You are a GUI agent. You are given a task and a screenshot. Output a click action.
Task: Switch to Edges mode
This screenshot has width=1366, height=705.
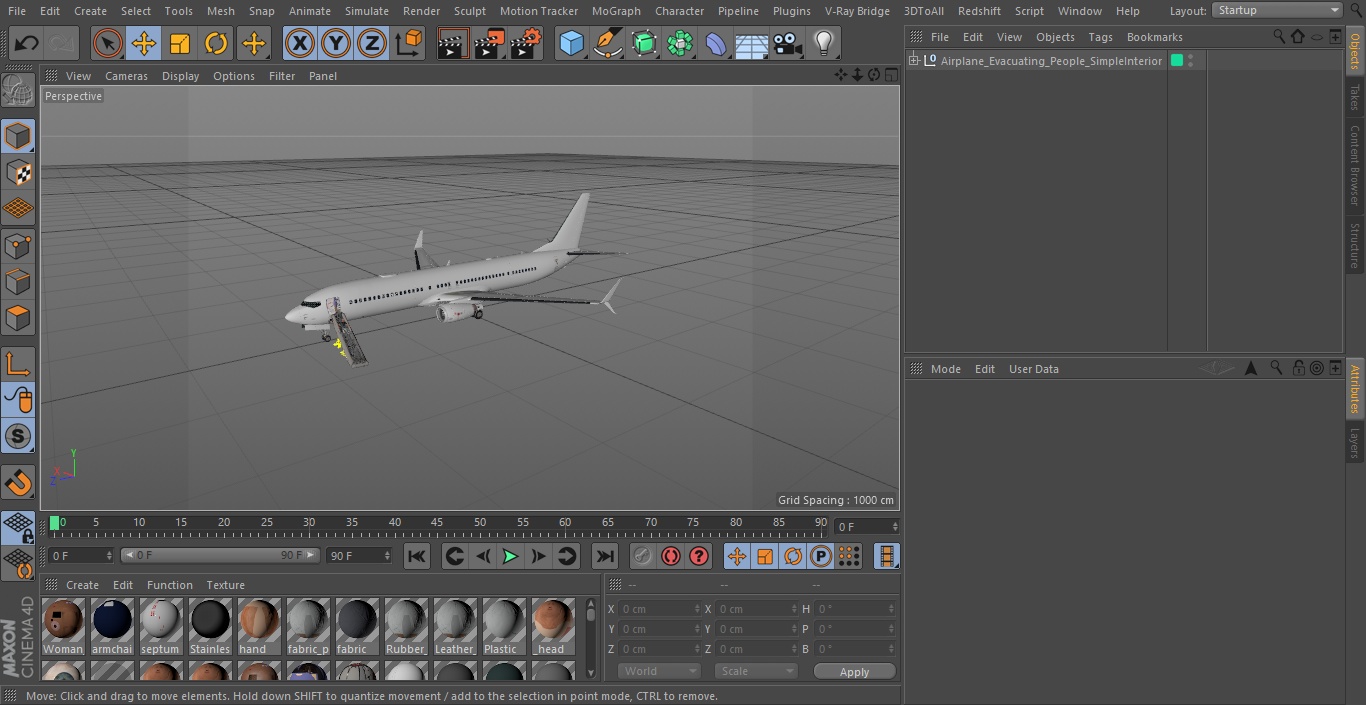[x=18, y=281]
